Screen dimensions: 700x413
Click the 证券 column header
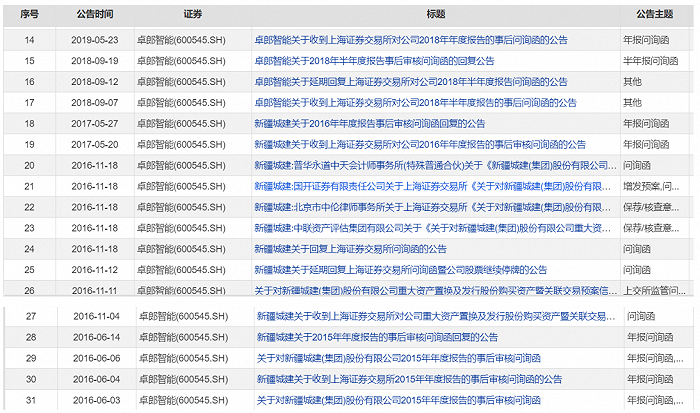coord(193,14)
